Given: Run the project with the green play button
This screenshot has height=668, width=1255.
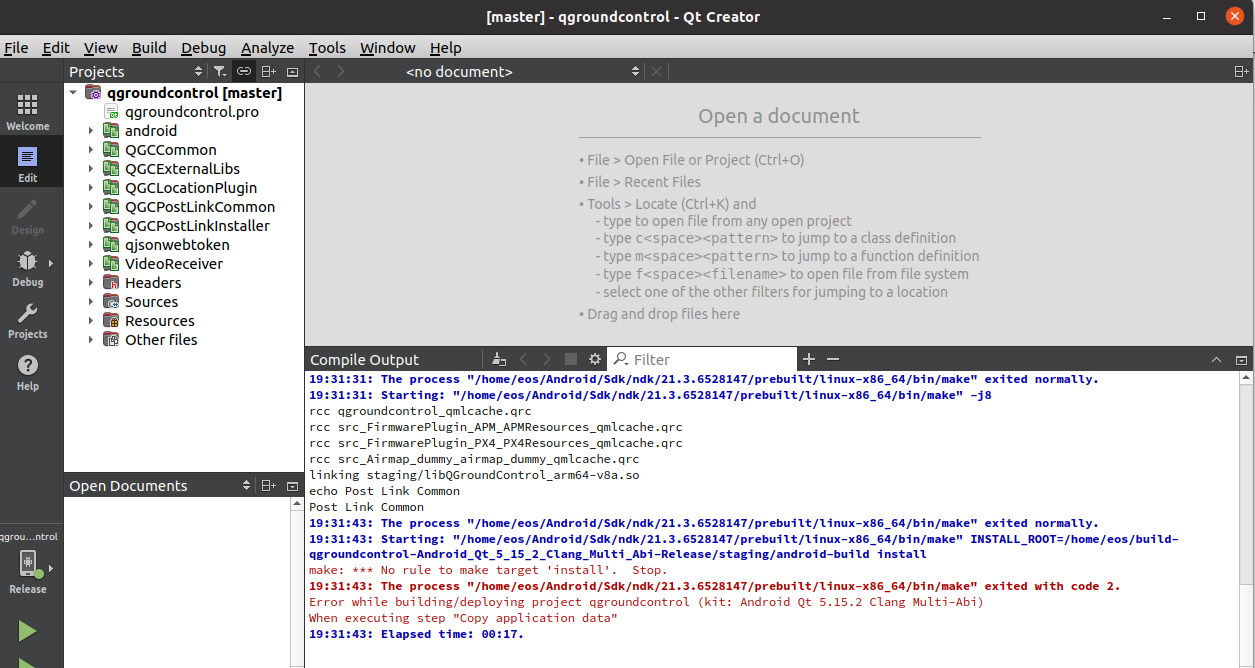Looking at the screenshot, I should (29, 631).
